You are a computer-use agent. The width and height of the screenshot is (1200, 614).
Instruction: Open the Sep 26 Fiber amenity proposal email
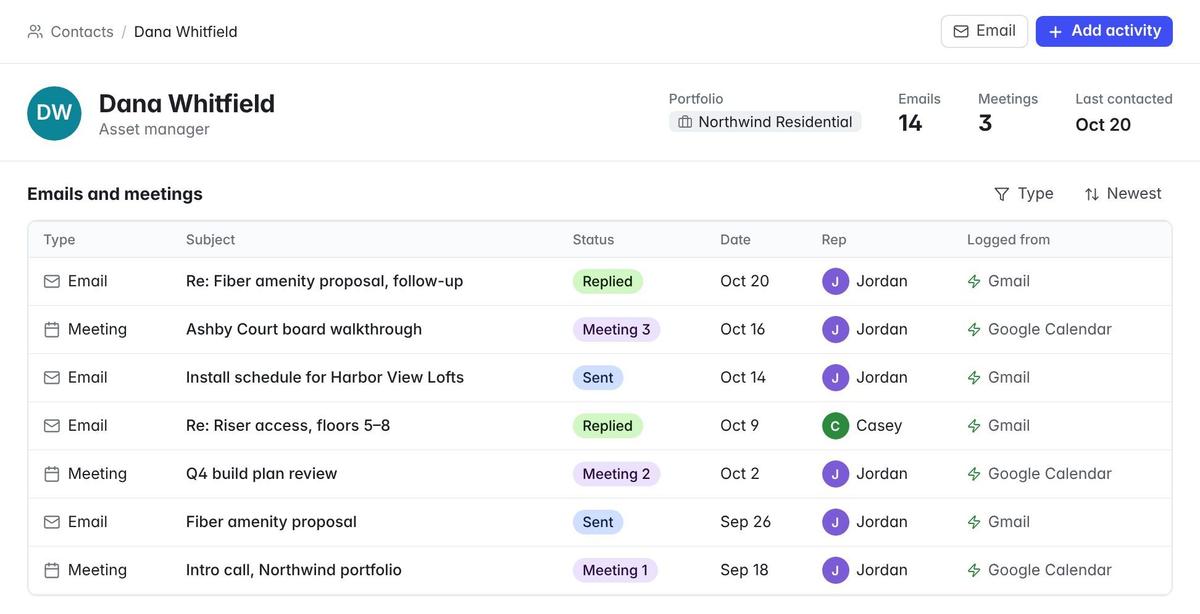pos(271,522)
